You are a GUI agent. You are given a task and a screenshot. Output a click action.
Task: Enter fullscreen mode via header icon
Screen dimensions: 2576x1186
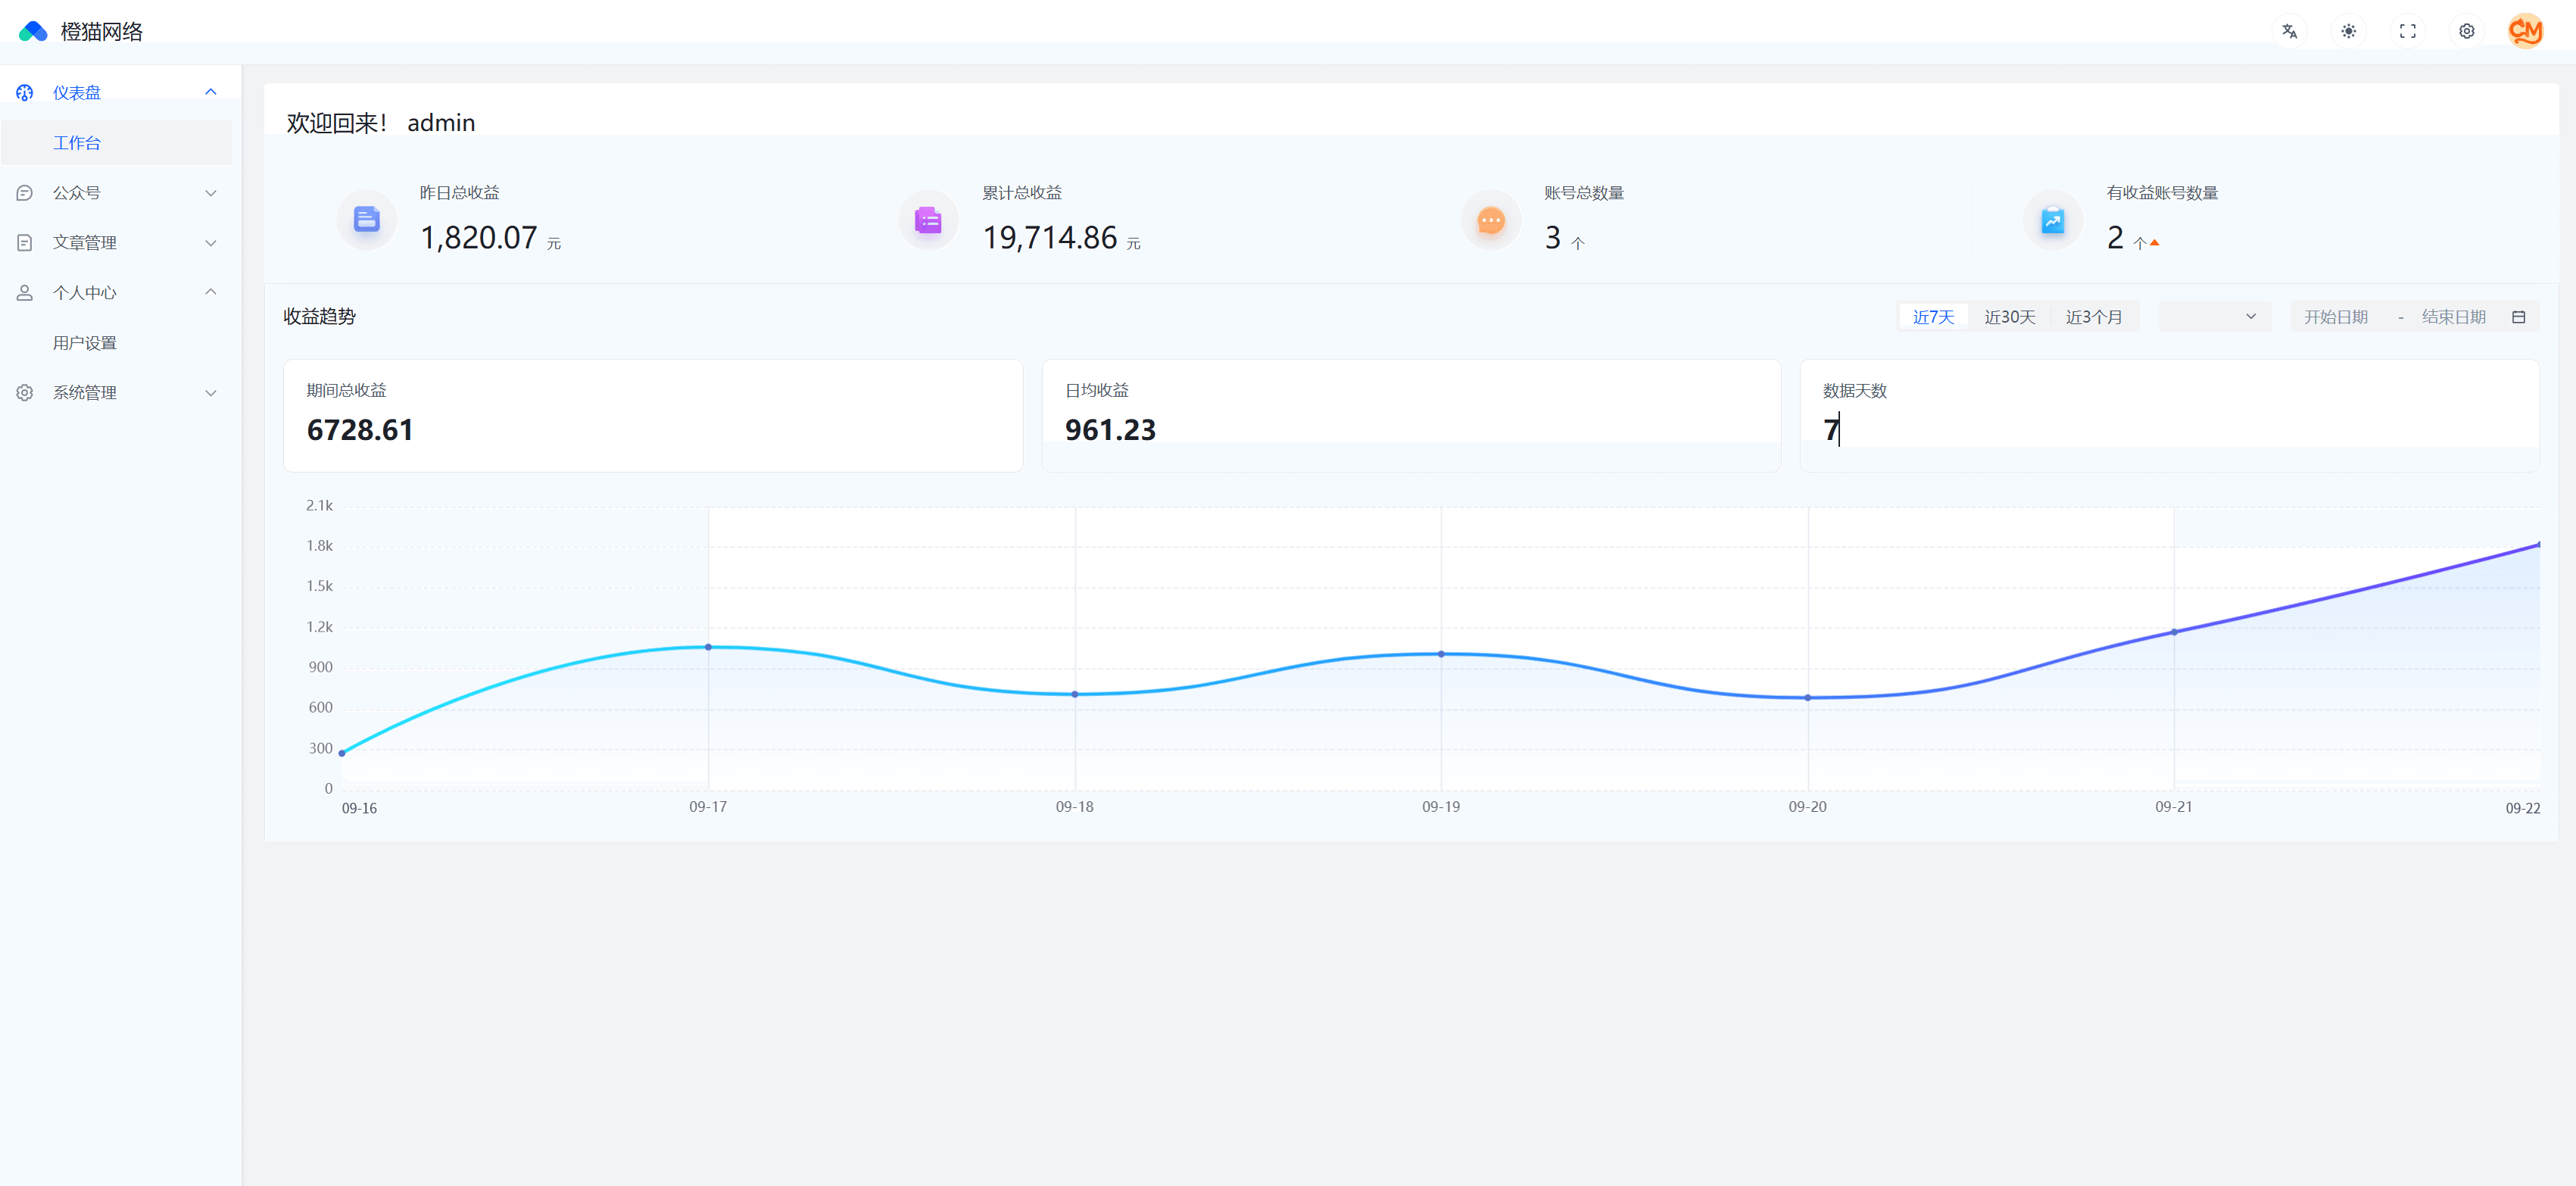pos(2407,31)
